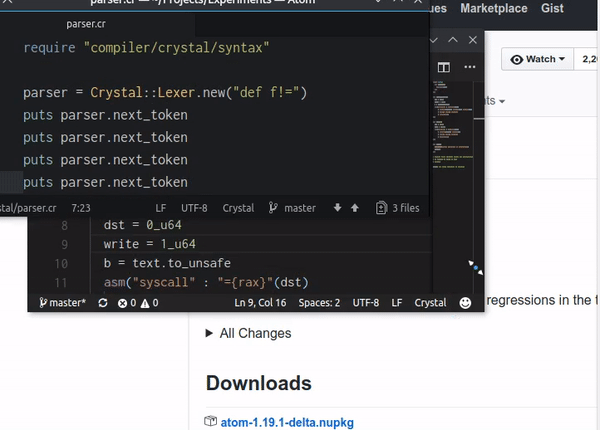Open the Marketplace link in the GitHub header
This screenshot has width=600, height=430.
click(x=494, y=8)
